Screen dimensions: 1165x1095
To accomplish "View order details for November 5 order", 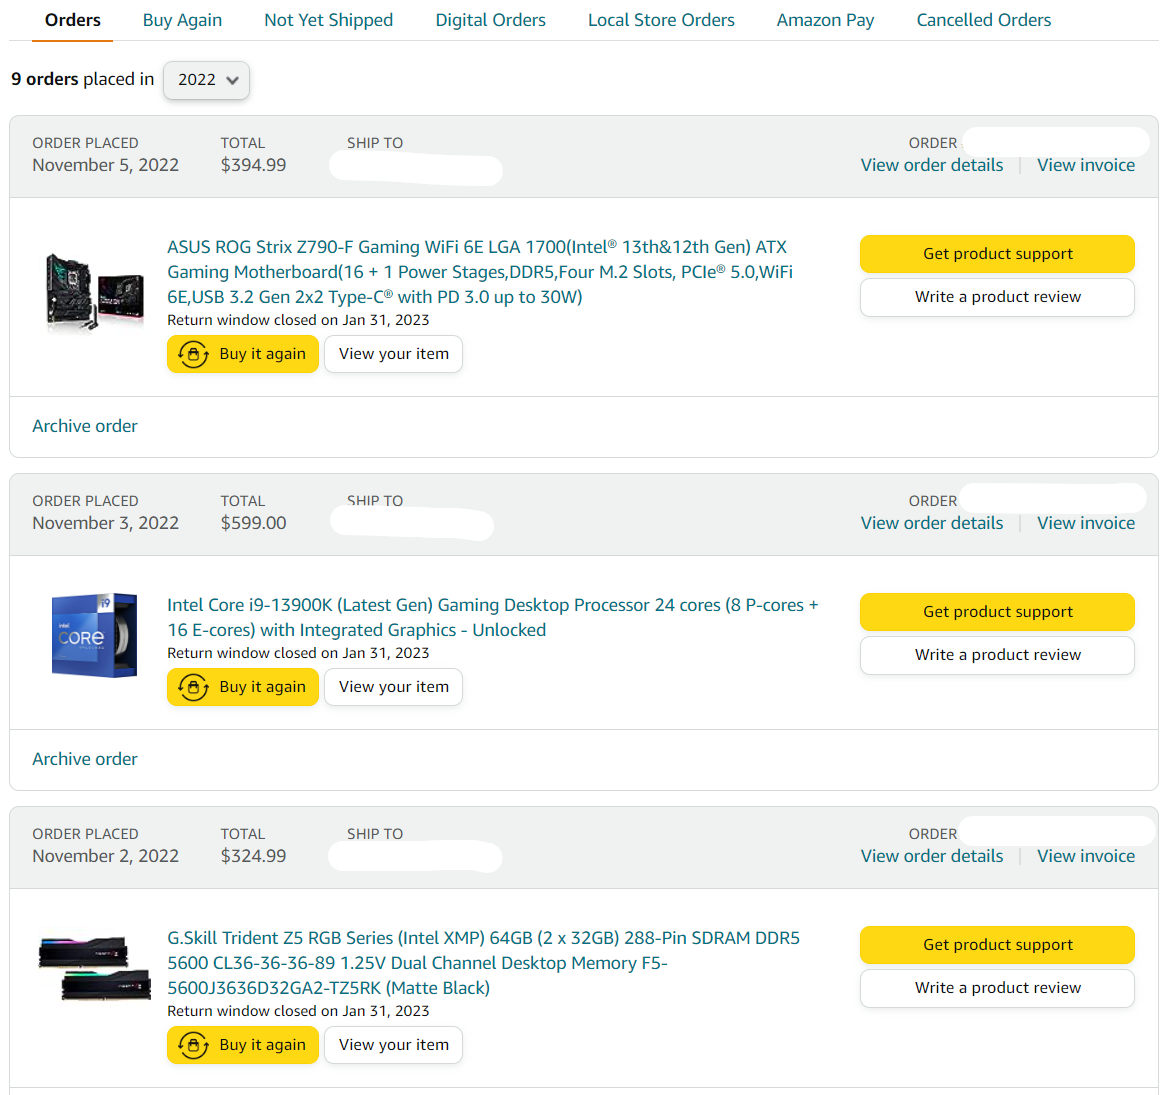I will pyautogui.click(x=931, y=165).
